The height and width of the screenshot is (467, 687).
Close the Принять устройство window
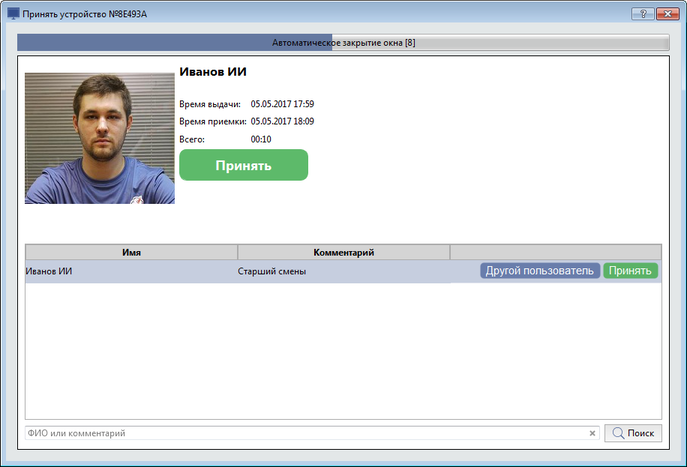pyautogui.click(x=665, y=14)
